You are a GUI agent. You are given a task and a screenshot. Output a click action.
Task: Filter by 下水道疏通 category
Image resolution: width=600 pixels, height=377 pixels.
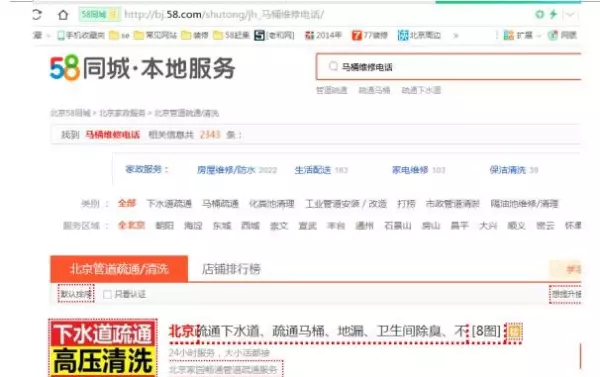169,204
